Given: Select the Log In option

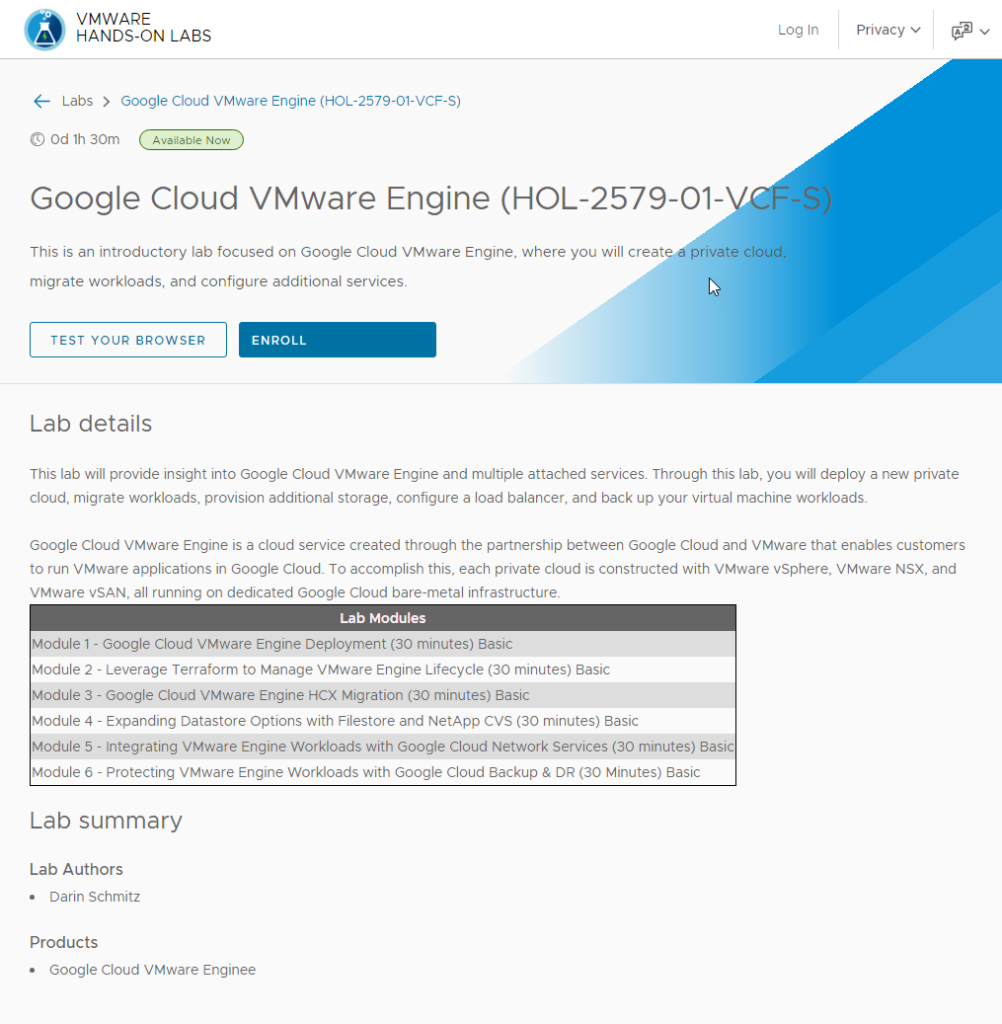Looking at the screenshot, I should (x=798, y=30).
